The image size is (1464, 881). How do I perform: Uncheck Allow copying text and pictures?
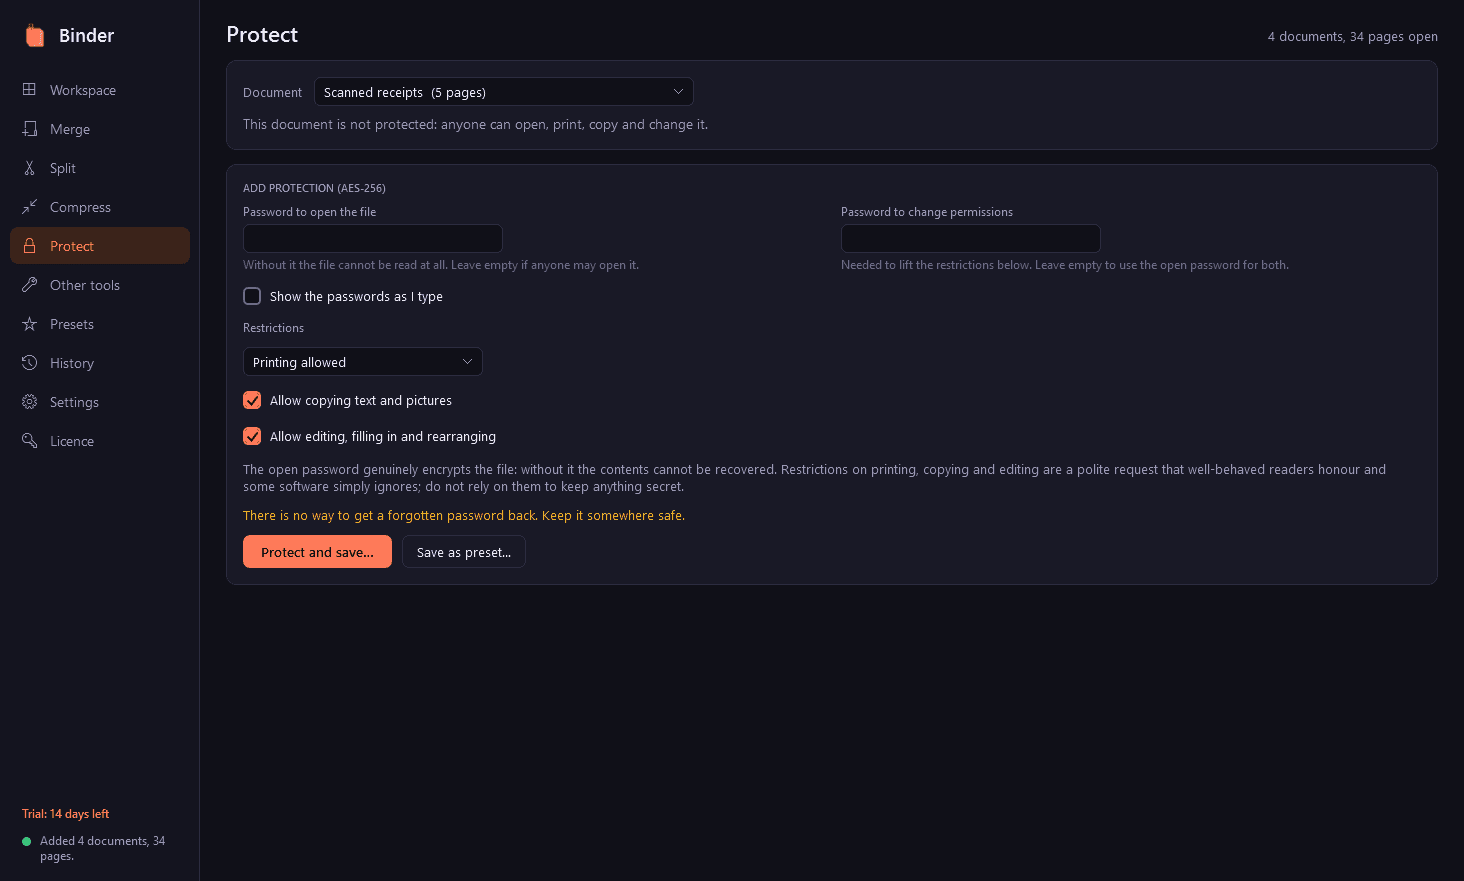pyautogui.click(x=252, y=400)
